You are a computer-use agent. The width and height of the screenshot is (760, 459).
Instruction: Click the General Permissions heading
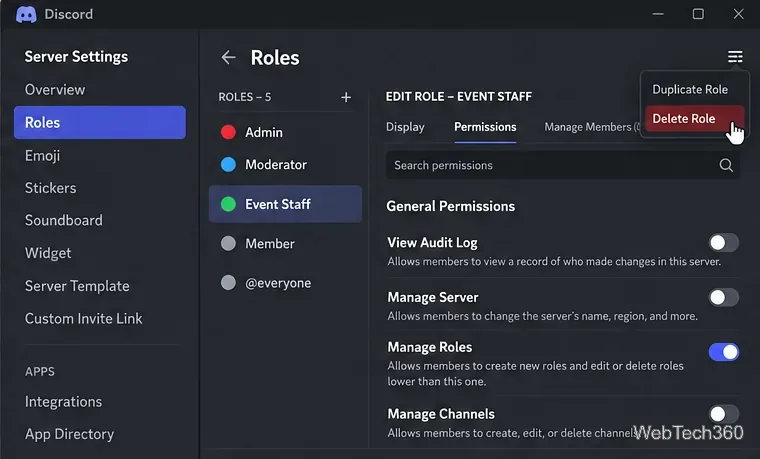pos(450,206)
